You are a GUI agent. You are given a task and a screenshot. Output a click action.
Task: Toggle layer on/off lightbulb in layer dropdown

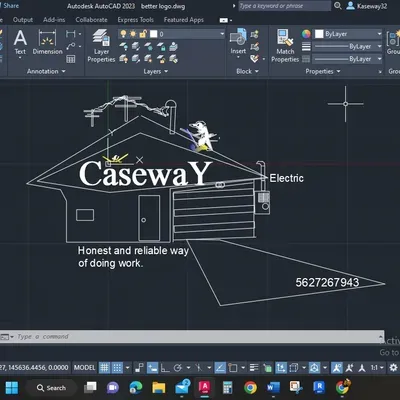point(123,34)
